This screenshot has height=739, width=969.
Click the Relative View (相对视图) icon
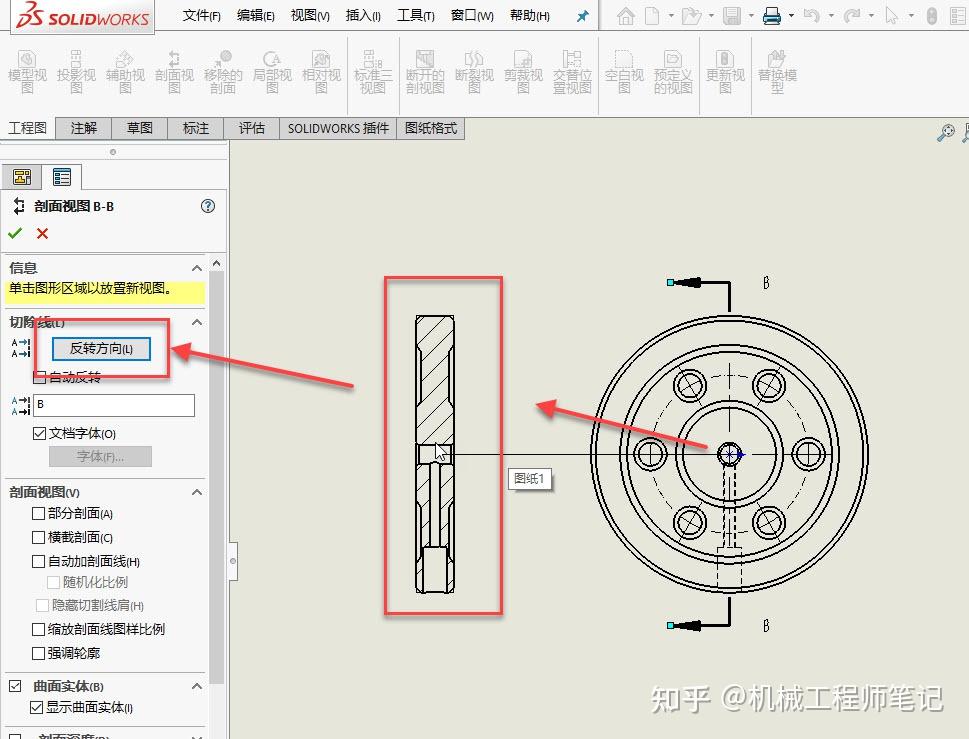[321, 72]
